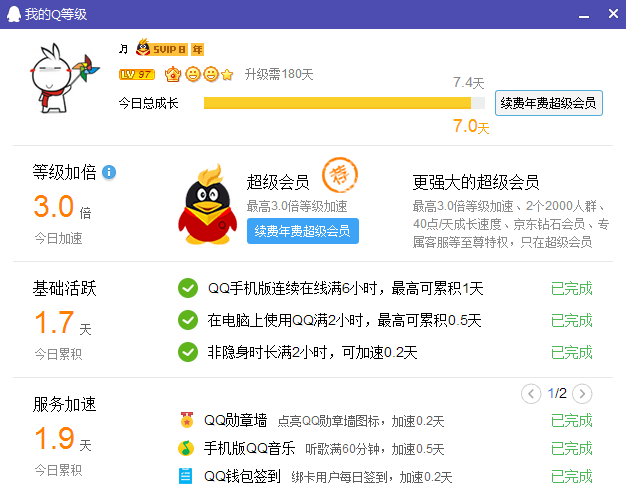
Task: Click the 1.7 天 base activity value
Action: click(x=63, y=323)
